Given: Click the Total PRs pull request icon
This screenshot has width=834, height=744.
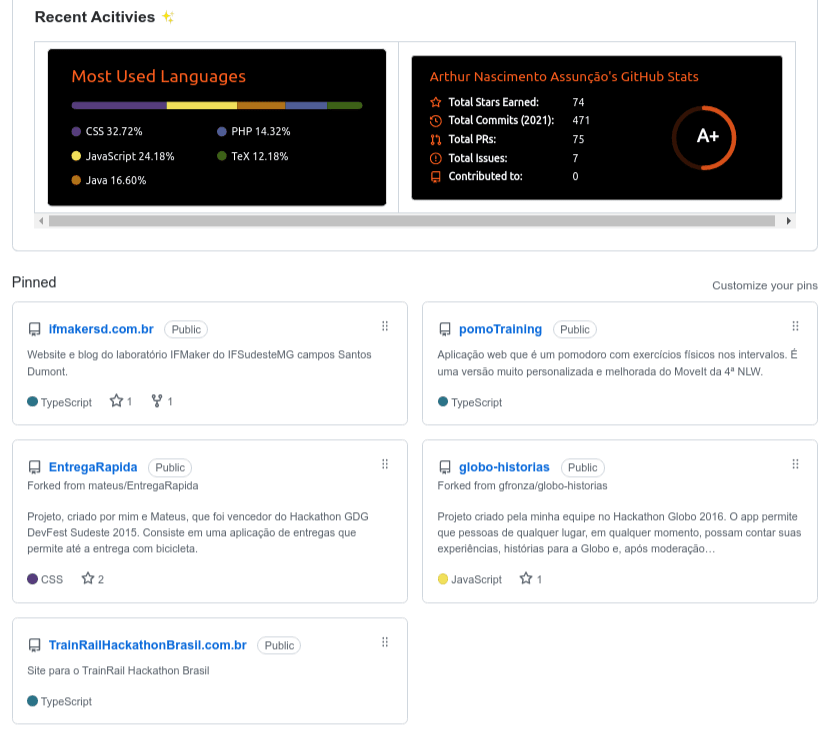Looking at the screenshot, I should [436, 140].
